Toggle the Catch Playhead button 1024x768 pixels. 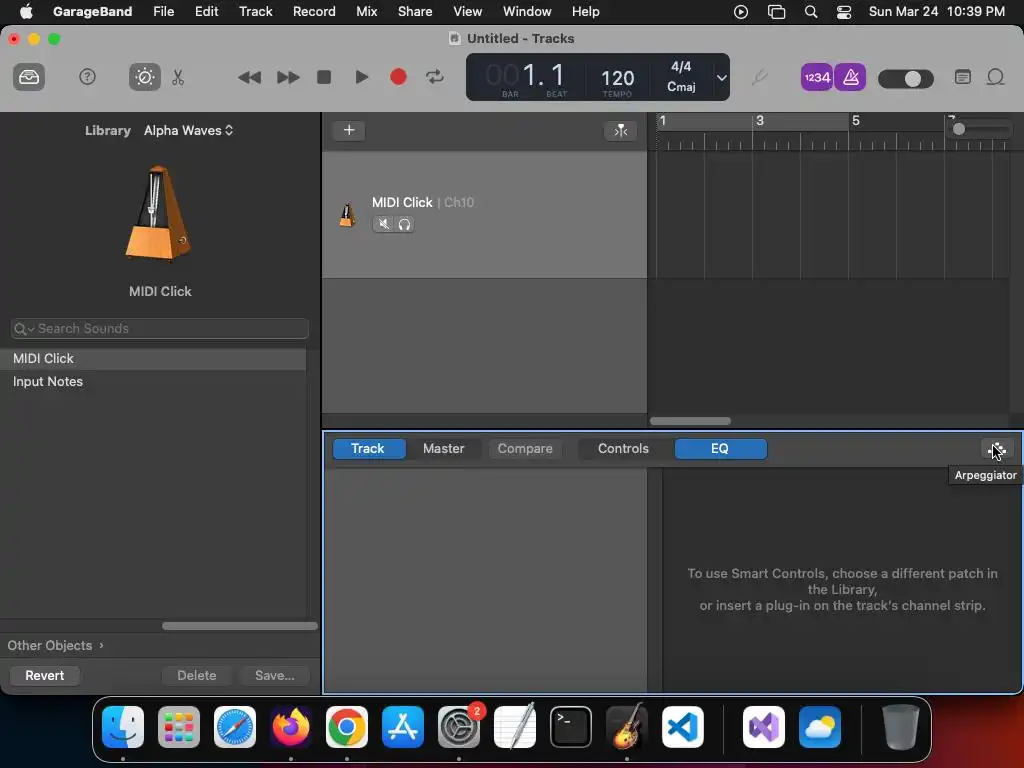coord(620,131)
